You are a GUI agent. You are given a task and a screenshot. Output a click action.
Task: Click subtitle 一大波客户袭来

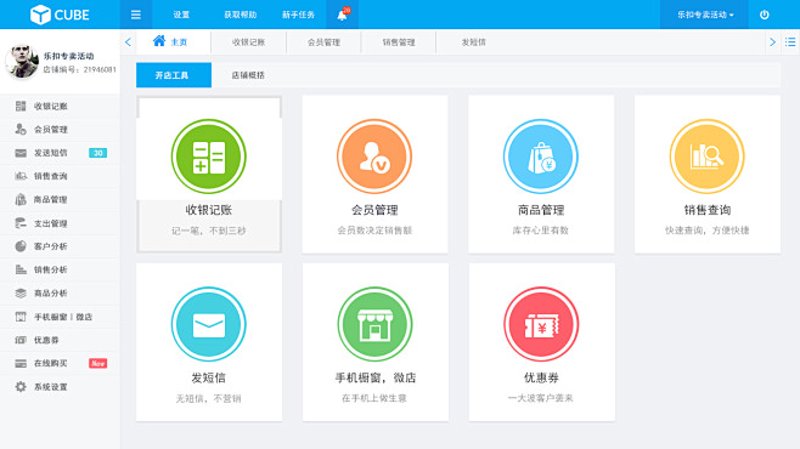coord(541,398)
